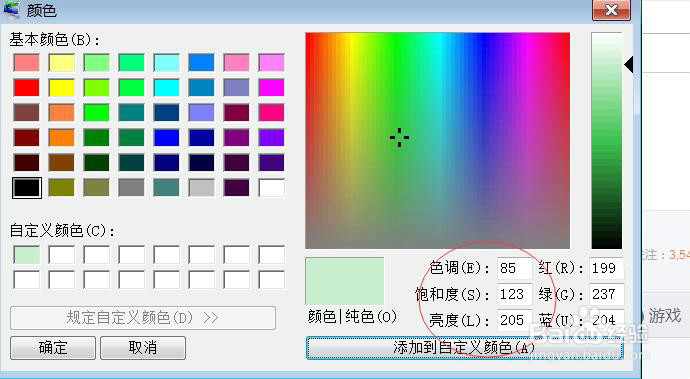
Task: Select pure red swatch in second row
Action: [x=26, y=88]
